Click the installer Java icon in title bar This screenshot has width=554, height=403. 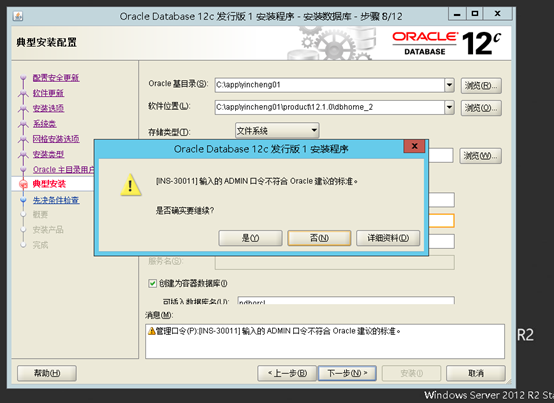coord(18,16)
